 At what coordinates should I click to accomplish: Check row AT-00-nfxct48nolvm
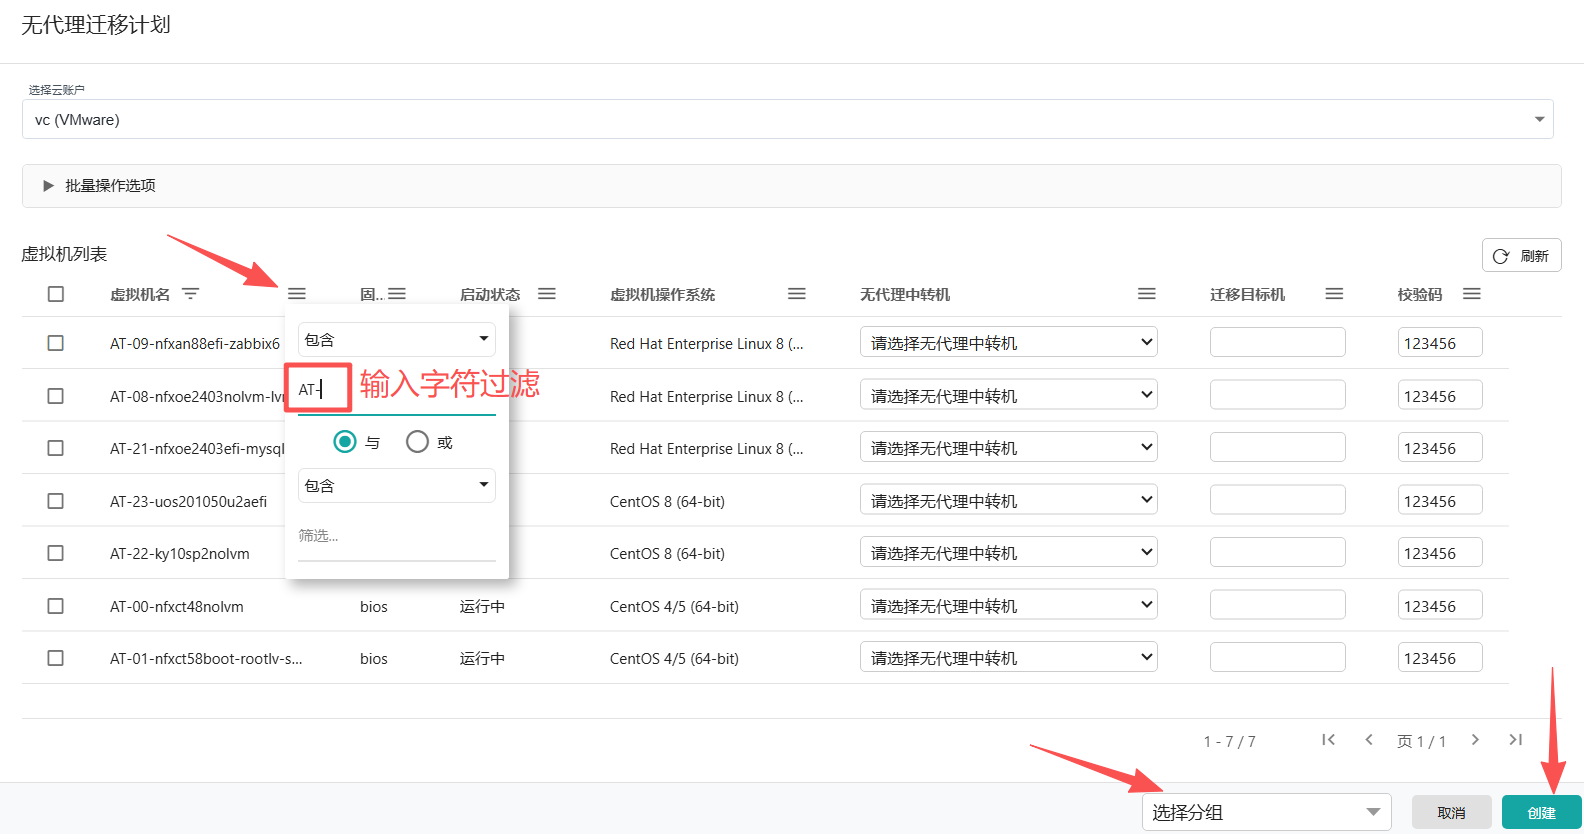(x=56, y=606)
